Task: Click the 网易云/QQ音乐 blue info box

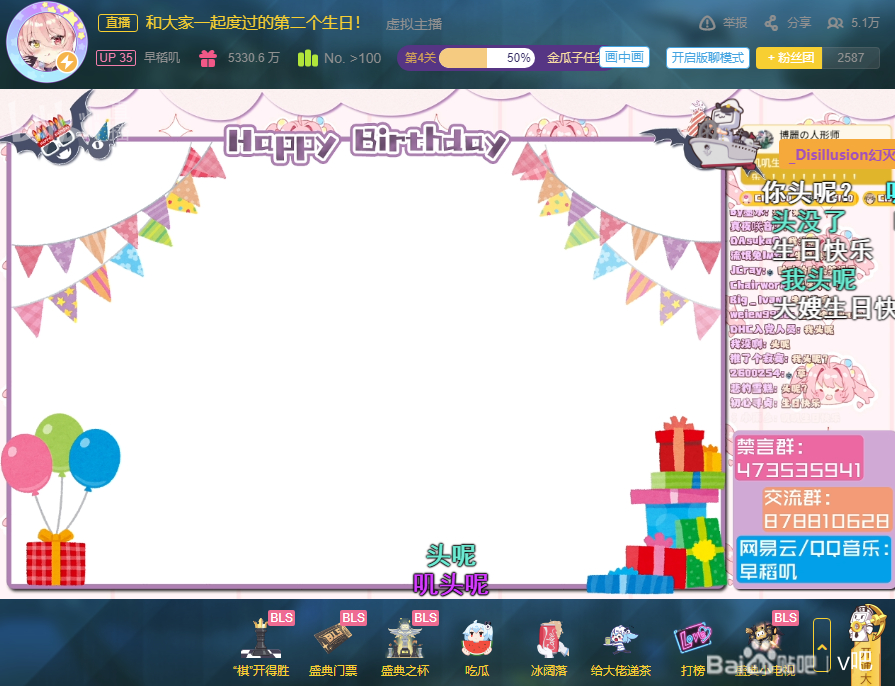Action: [x=814, y=559]
